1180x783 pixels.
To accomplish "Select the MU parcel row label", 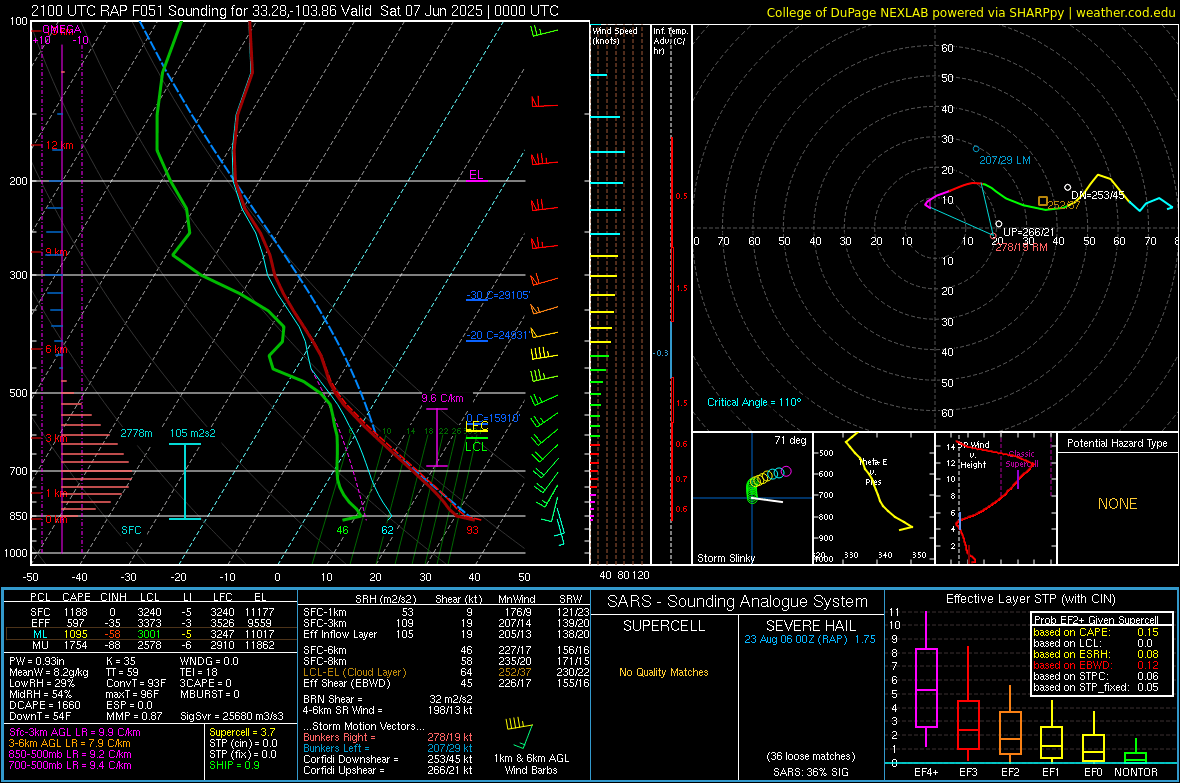I will click(x=40, y=645).
